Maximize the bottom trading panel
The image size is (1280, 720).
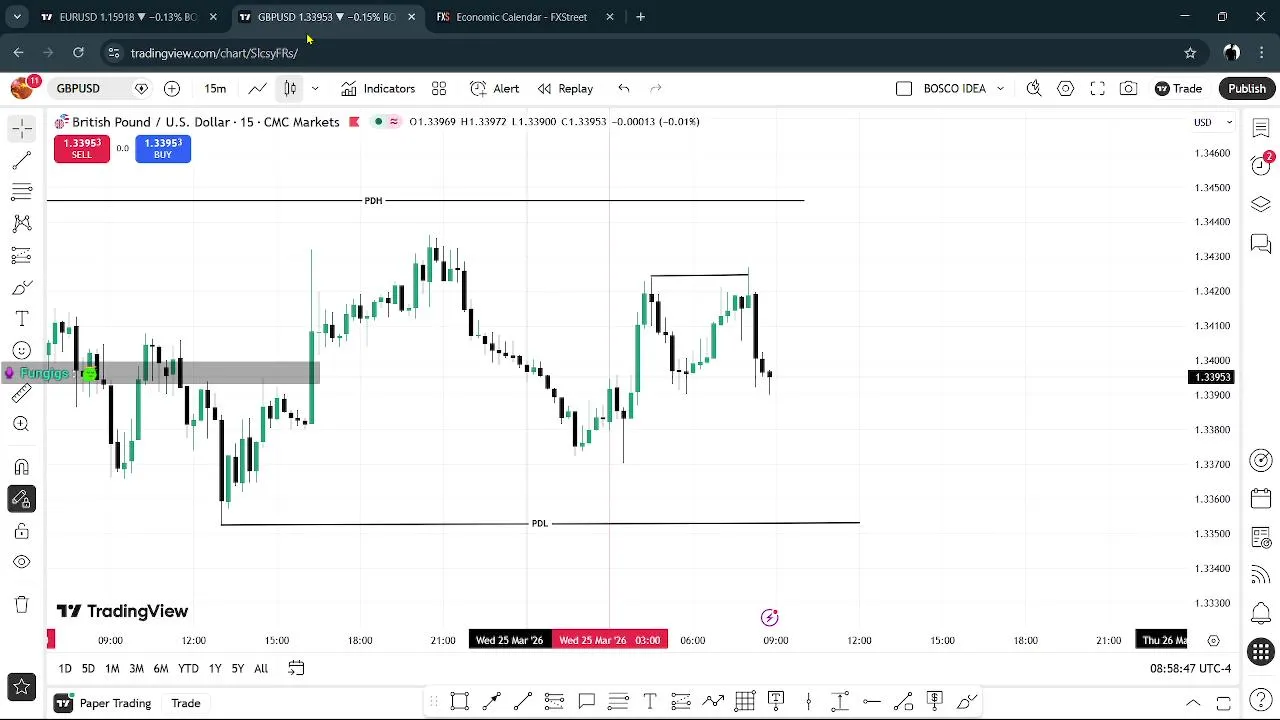click(1223, 704)
